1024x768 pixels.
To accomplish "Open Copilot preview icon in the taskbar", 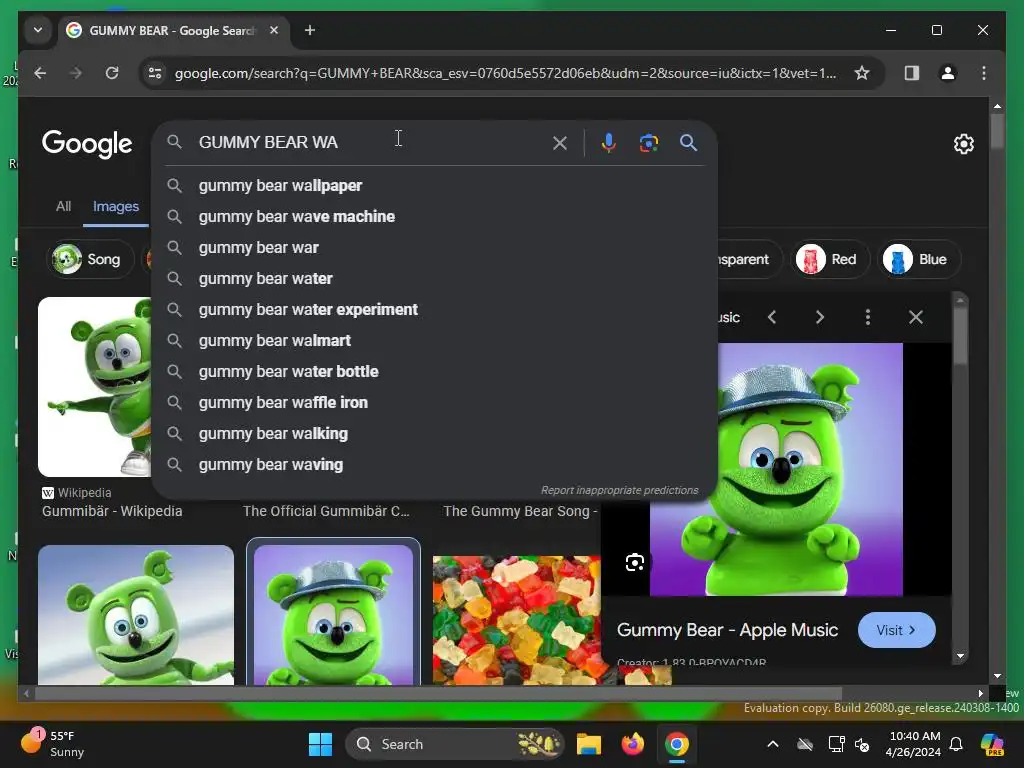I will [x=992, y=744].
